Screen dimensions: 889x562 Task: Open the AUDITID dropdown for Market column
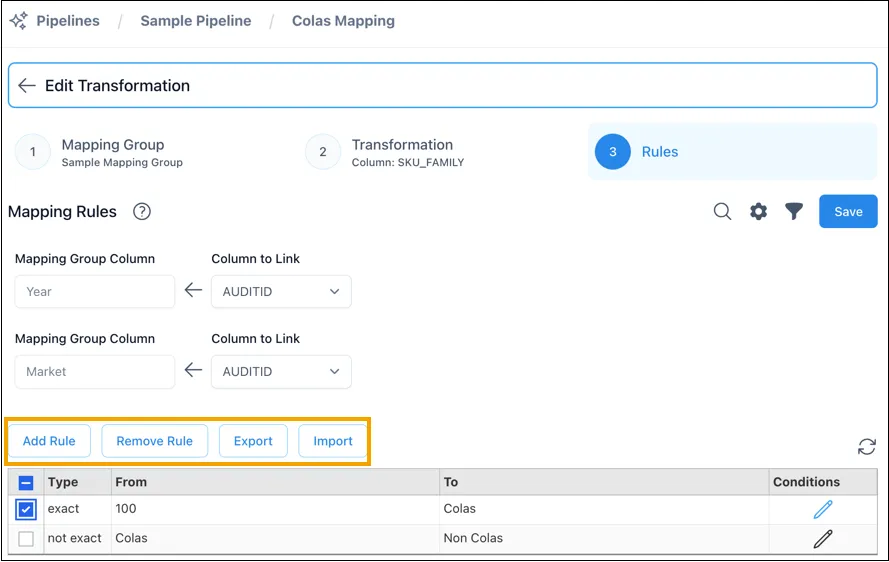281,371
